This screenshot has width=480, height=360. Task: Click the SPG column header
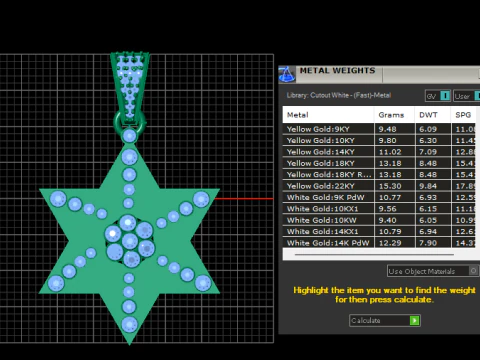coord(463,115)
